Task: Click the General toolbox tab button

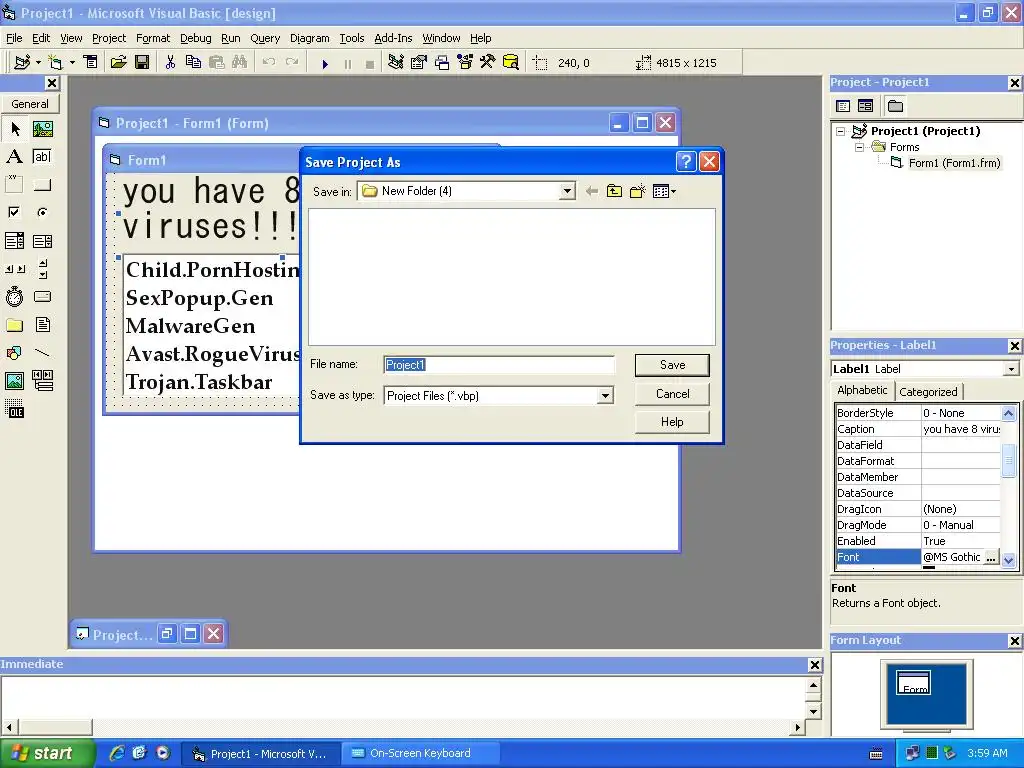Action: click(29, 104)
